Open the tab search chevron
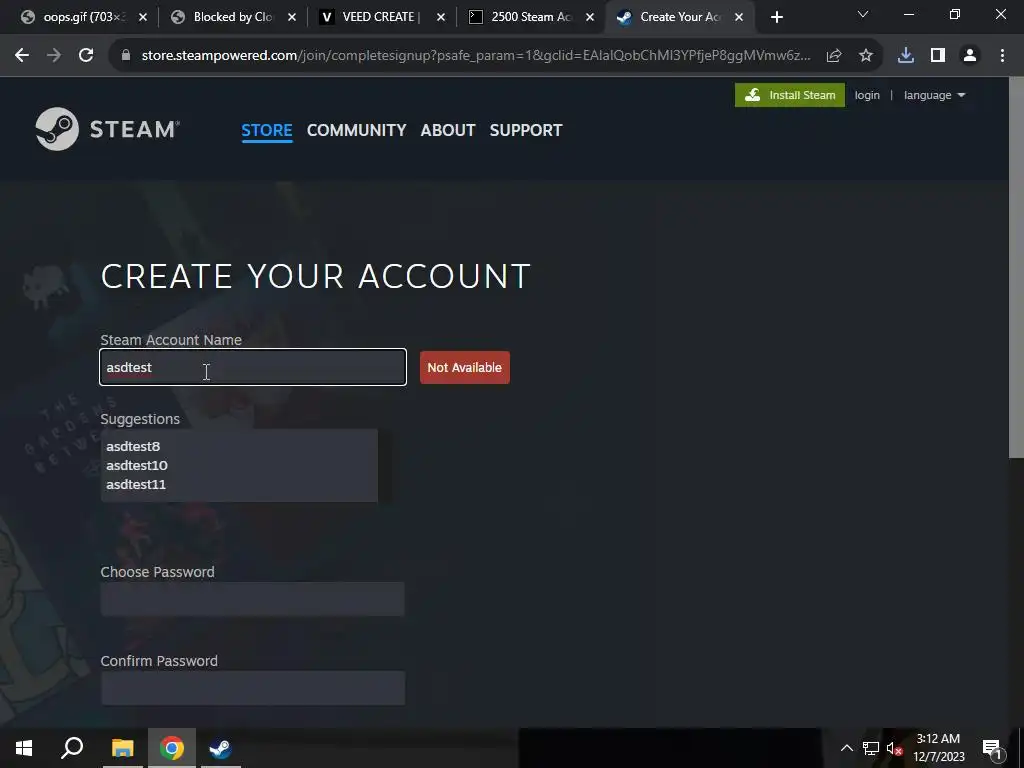 (863, 14)
